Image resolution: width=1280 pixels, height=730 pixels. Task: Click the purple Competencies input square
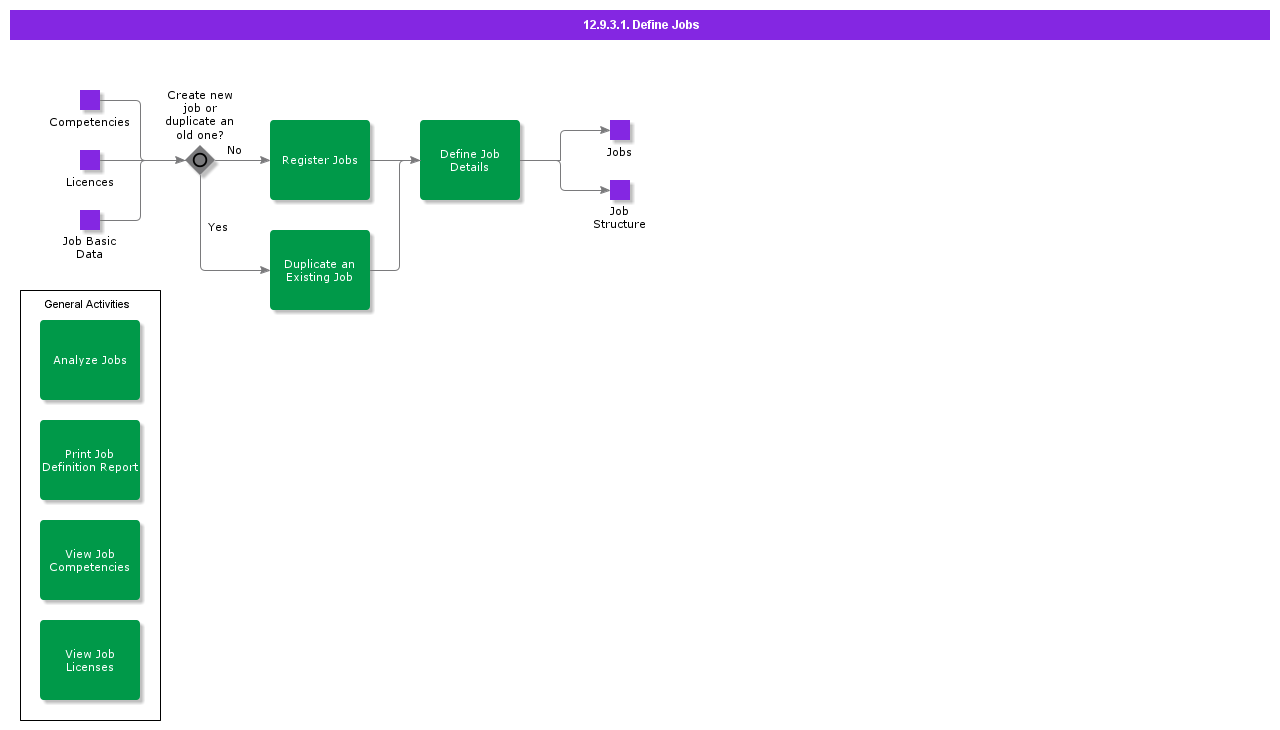pos(90,100)
